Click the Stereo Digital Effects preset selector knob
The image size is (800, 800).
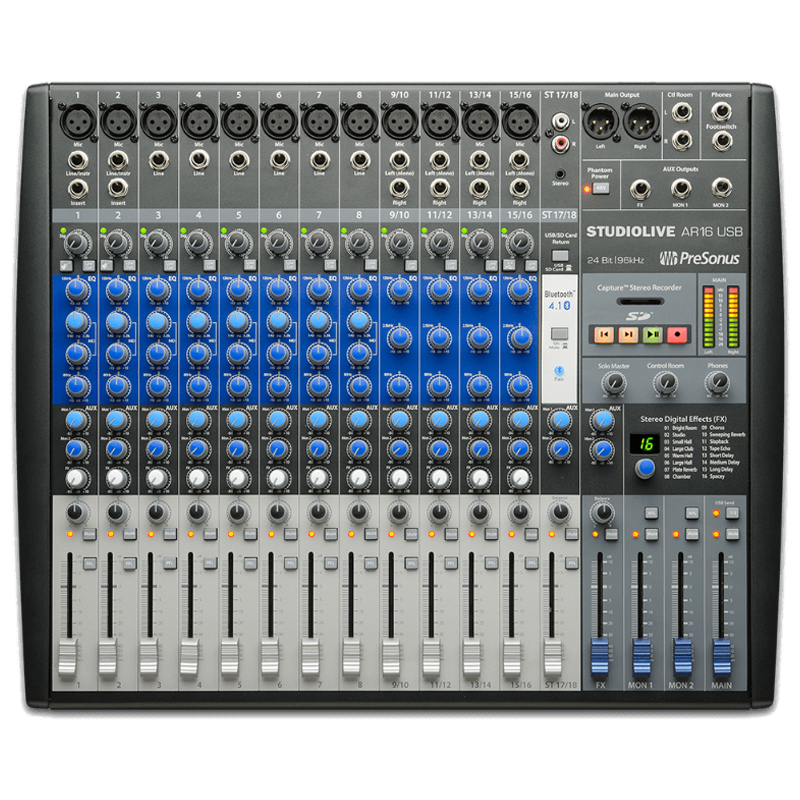(x=648, y=468)
